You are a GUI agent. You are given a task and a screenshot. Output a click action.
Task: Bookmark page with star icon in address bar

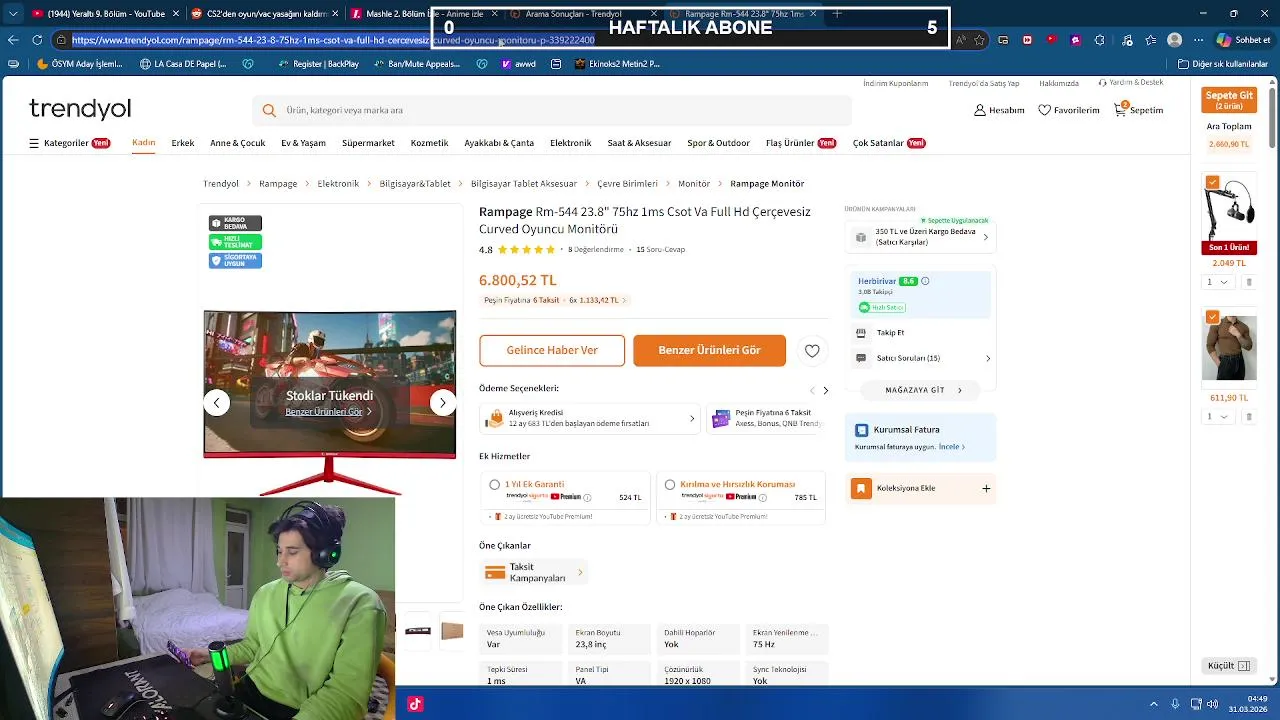coord(980,40)
